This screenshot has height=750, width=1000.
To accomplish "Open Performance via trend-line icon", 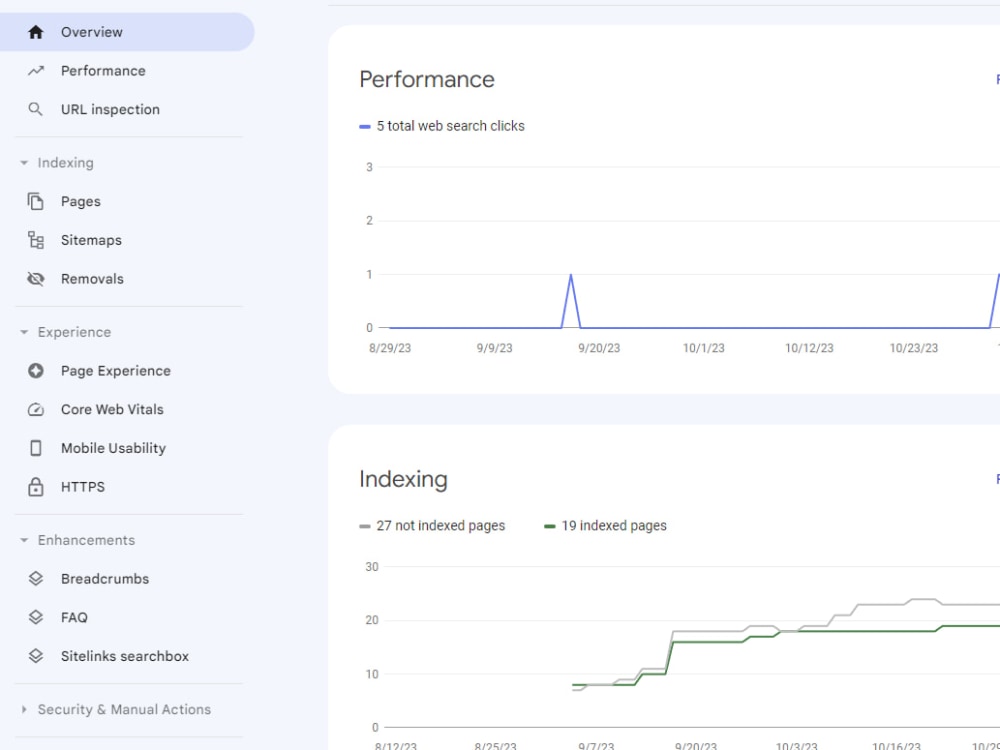I will click(x=36, y=71).
